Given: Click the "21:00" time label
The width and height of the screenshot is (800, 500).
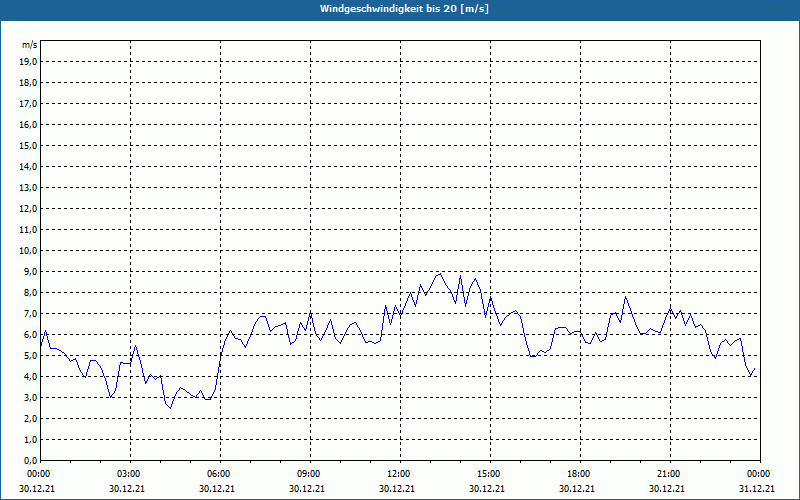Looking at the screenshot, I should pos(669,474).
